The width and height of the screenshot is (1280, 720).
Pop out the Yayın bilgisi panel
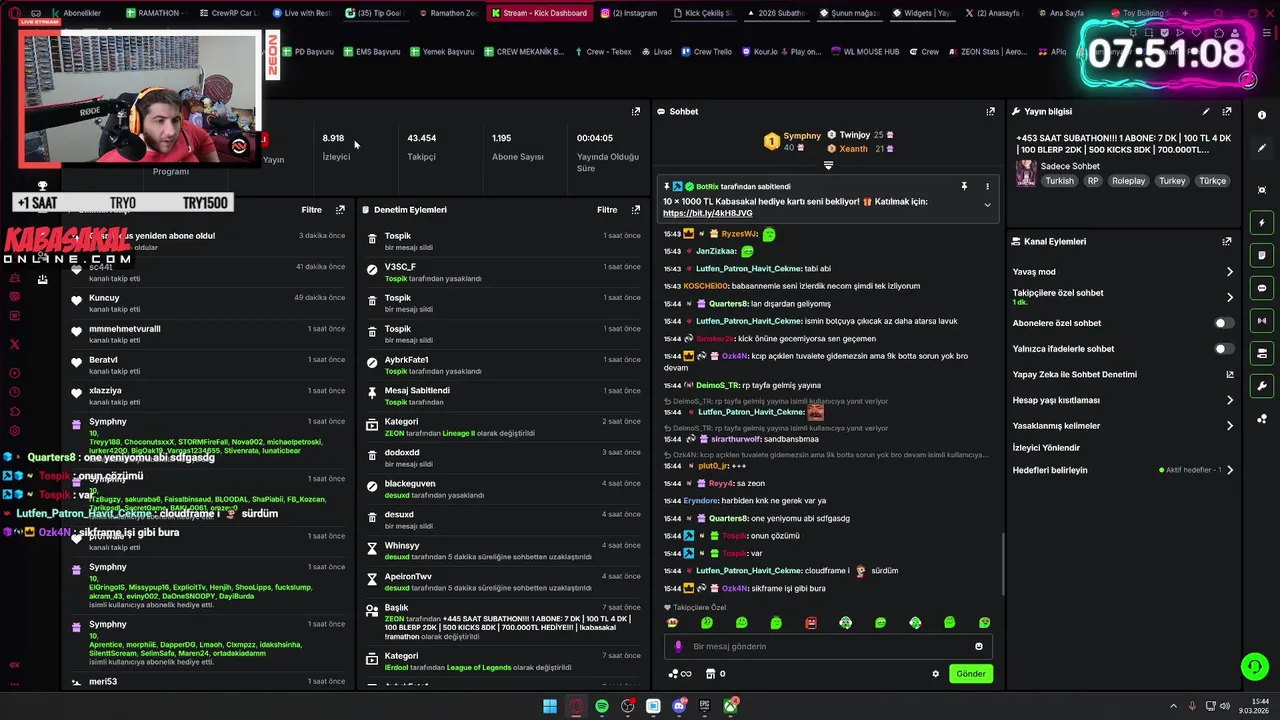[1227, 112]
